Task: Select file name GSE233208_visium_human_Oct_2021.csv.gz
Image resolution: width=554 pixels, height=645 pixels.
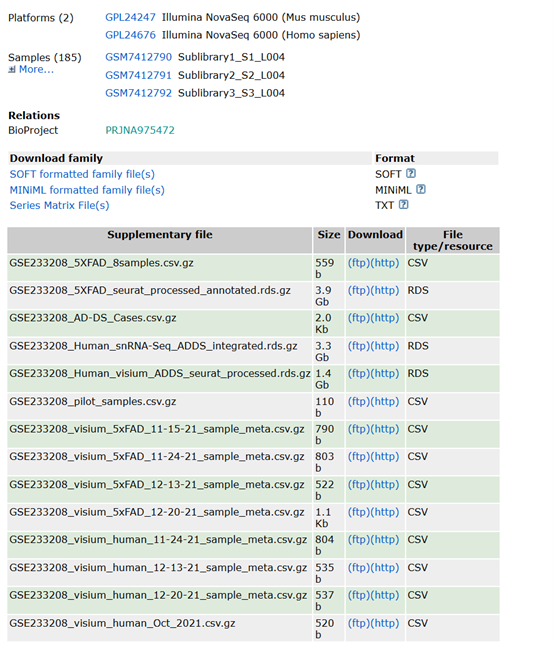Action: (122, 623)
